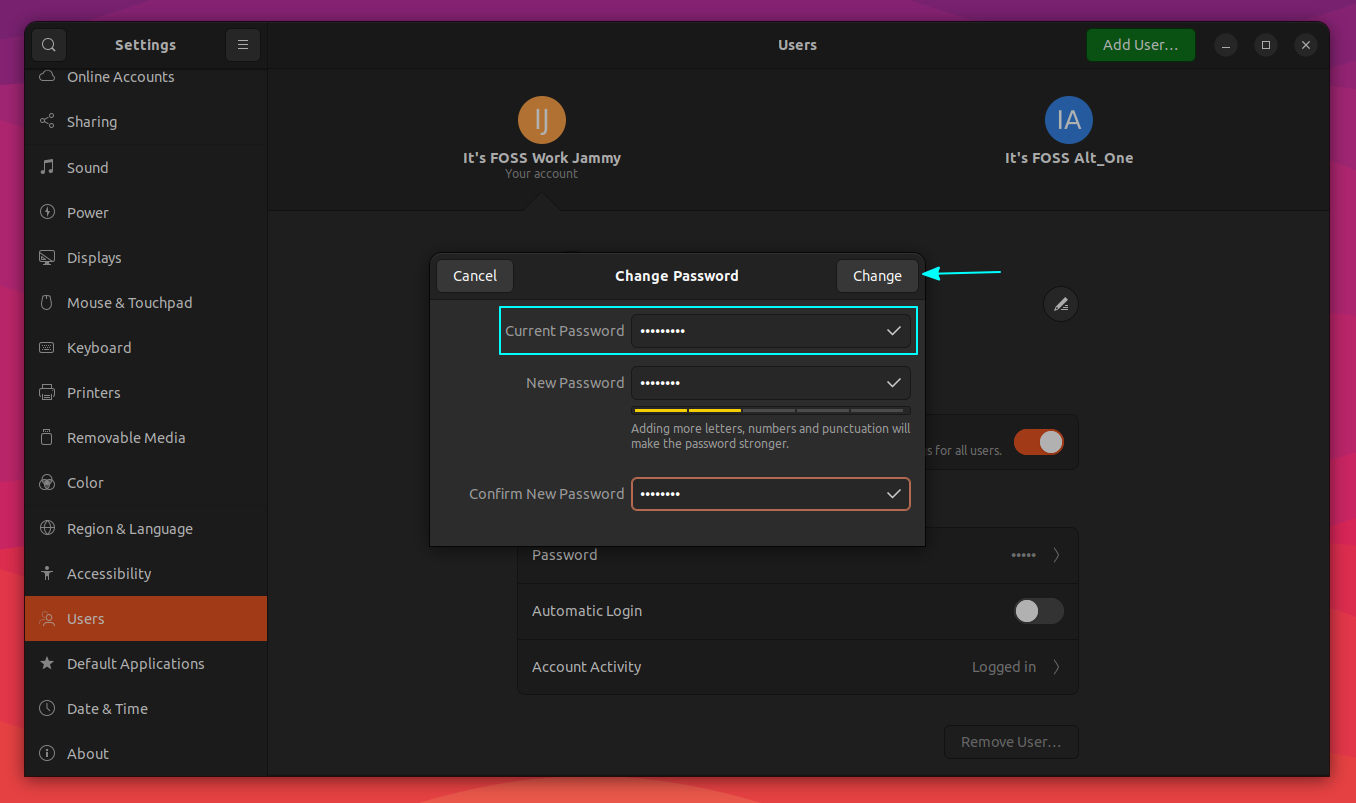Click the Color icon in sidebar
The width and height of the screenshot is (1356, 803).
[47, 483]
